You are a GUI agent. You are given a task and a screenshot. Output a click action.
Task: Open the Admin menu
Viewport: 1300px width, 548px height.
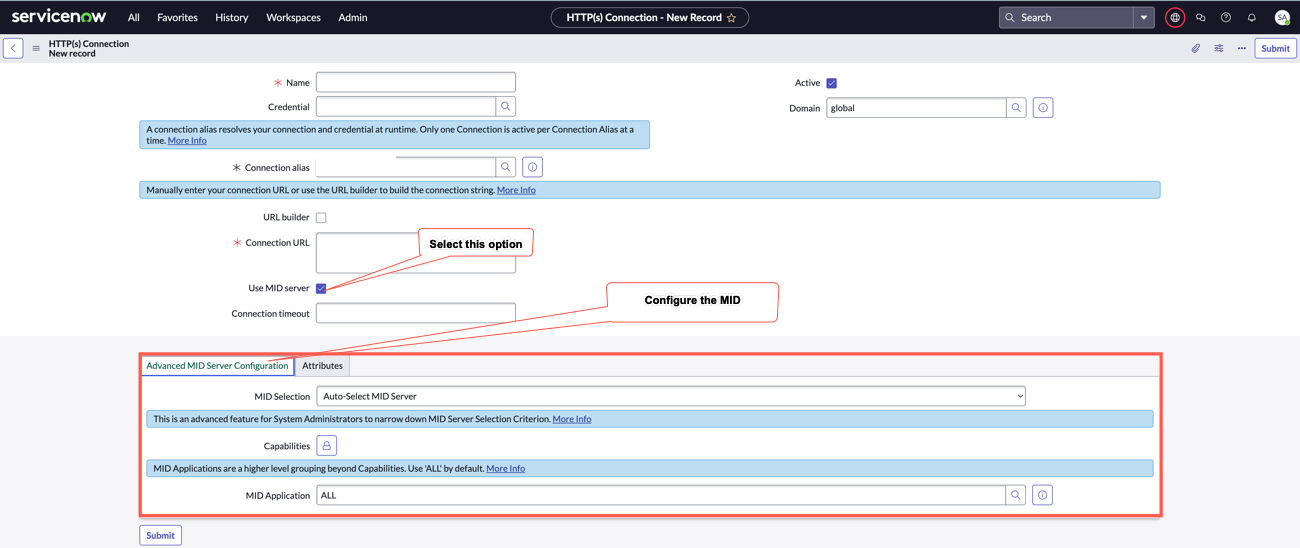point(353,17)
